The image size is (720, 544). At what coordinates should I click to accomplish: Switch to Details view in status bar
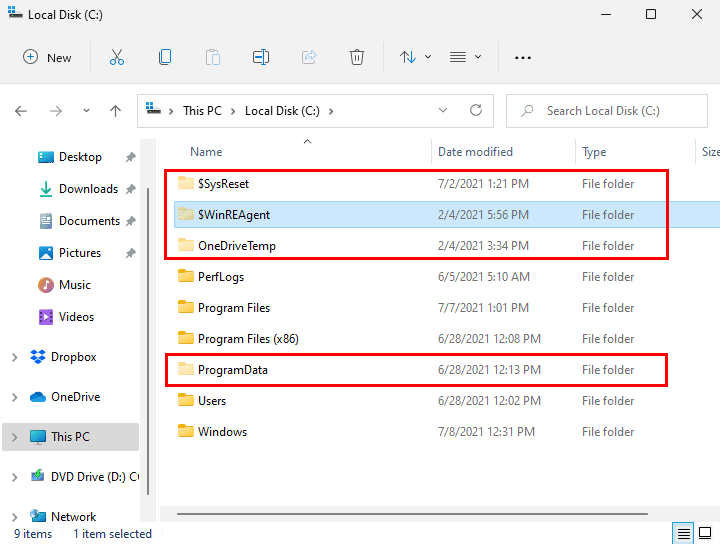pyautogui.click(x=683, y=533)
